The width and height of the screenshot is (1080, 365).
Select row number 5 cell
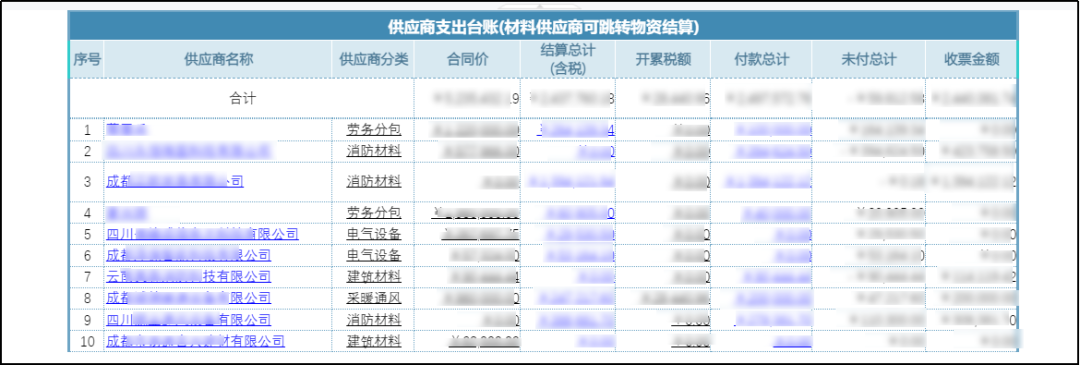pos(87,235)
